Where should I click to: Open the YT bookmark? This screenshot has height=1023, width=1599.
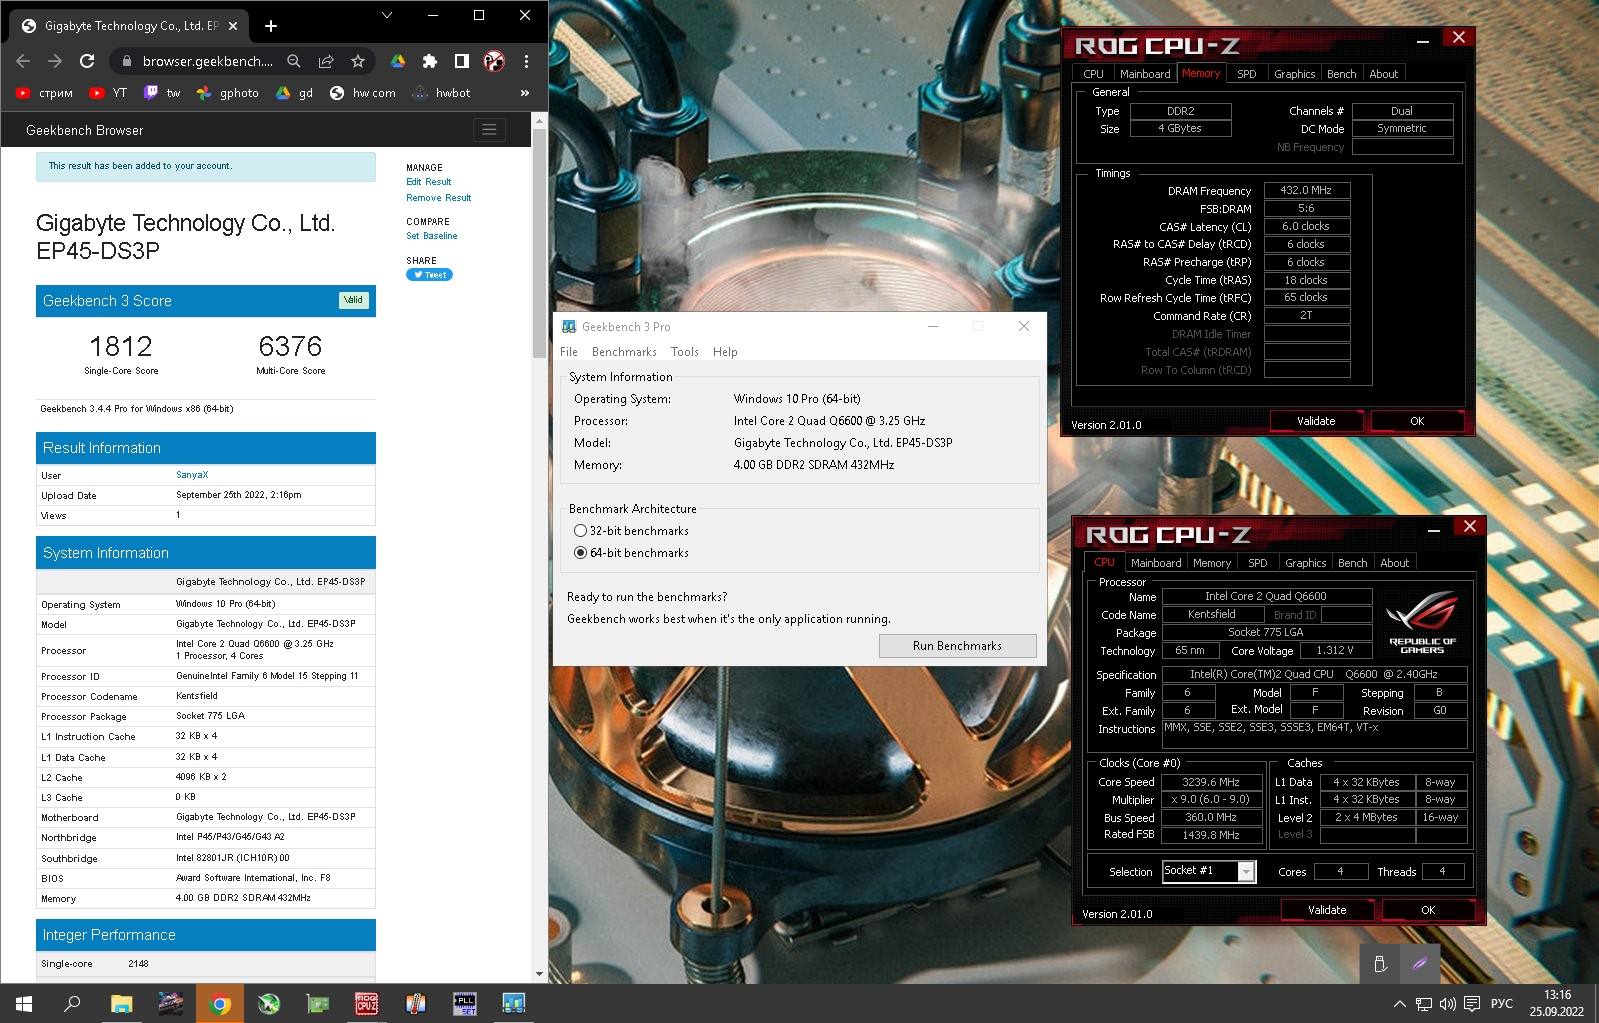[108, 93]
